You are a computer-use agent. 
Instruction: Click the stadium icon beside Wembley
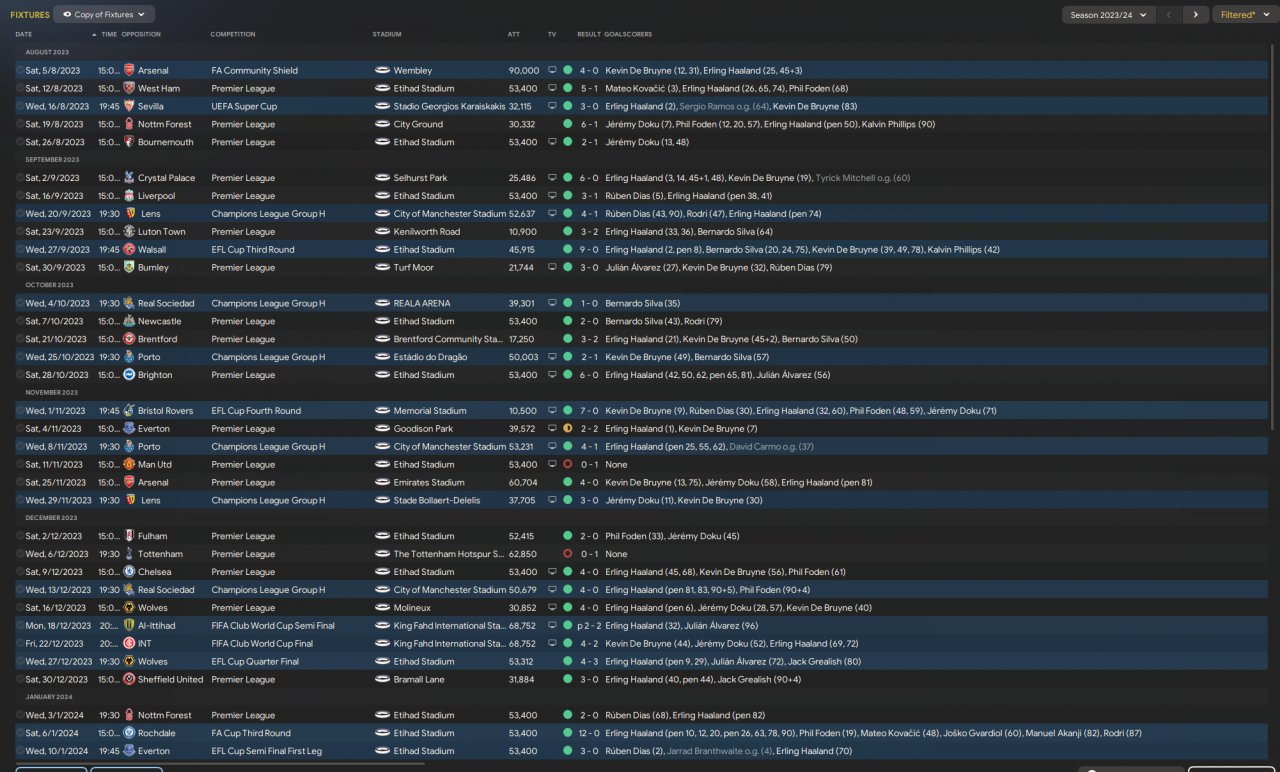tap(382, 71)
